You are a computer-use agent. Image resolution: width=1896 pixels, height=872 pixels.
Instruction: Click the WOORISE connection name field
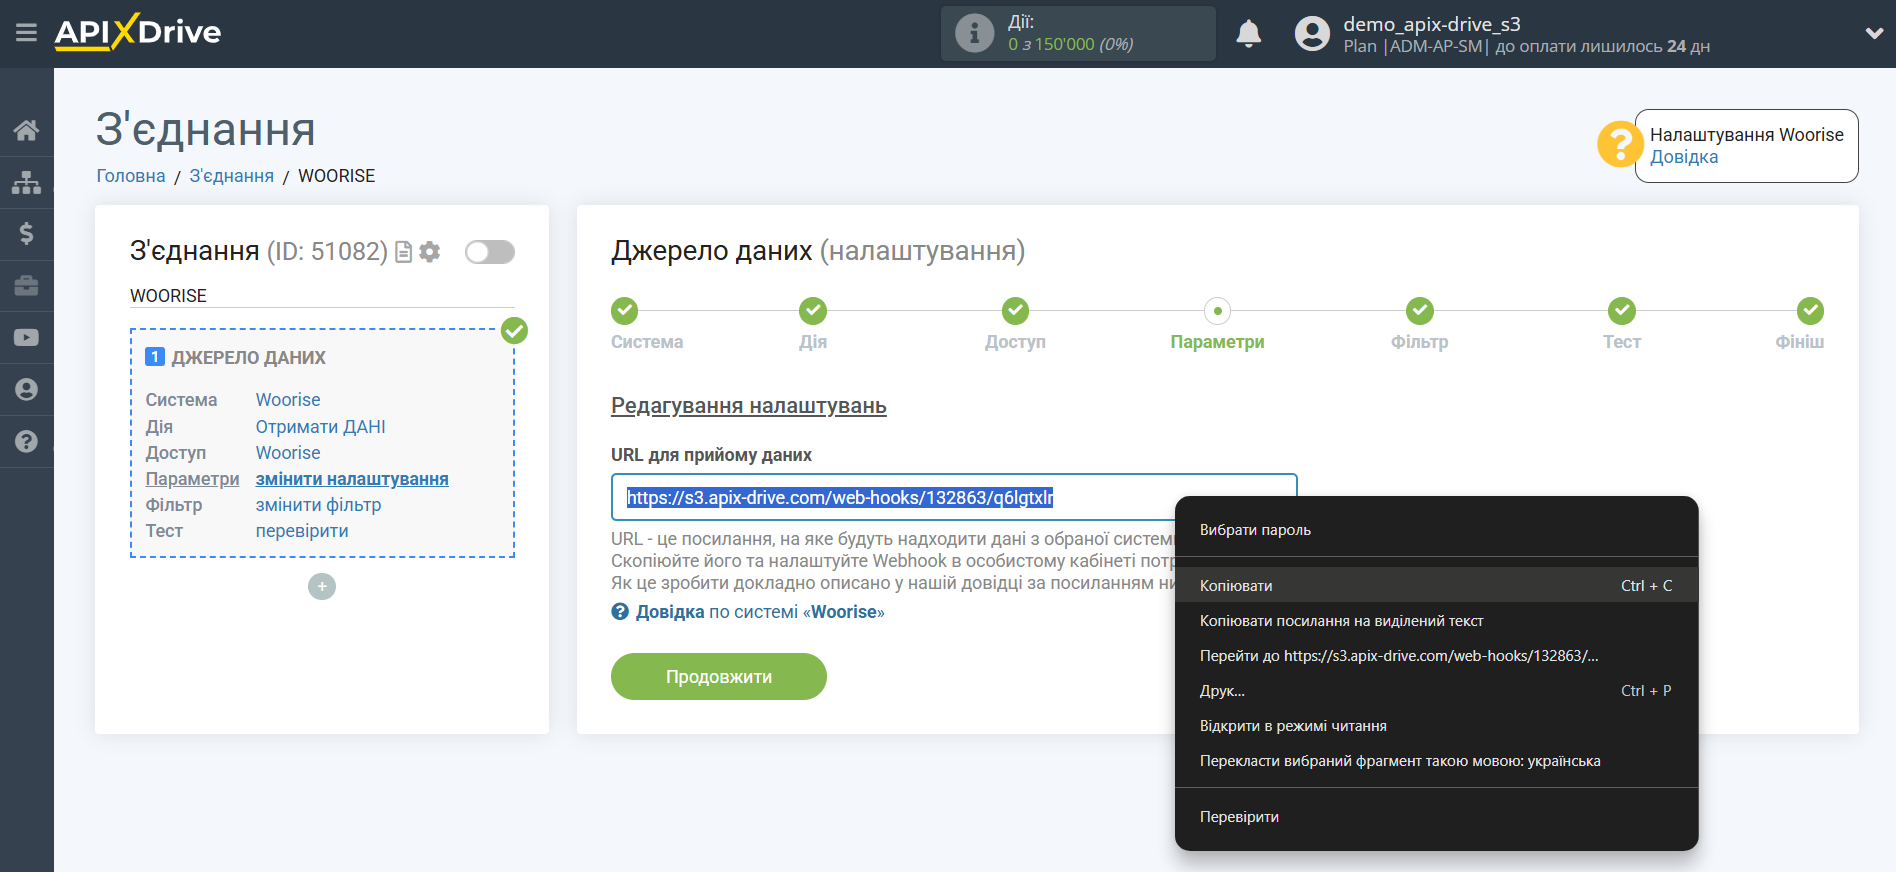(x=322, y=296)
